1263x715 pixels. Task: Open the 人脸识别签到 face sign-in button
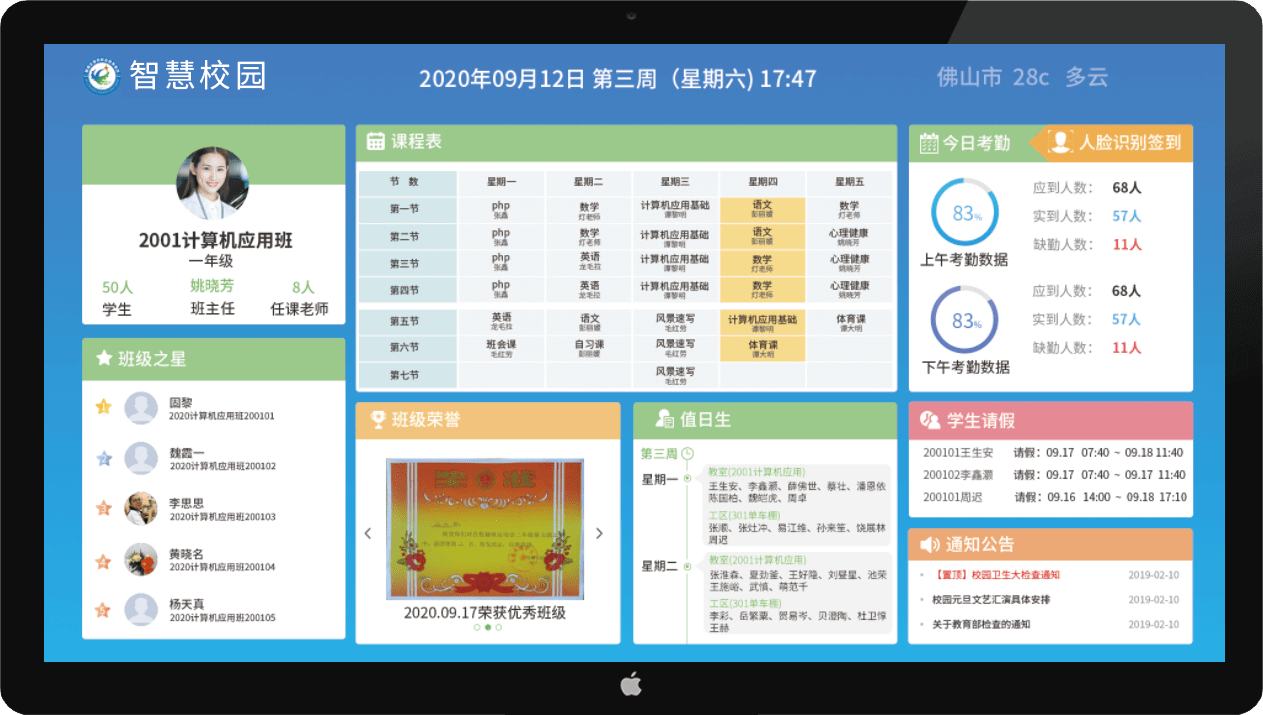(x=1118, y=143)
